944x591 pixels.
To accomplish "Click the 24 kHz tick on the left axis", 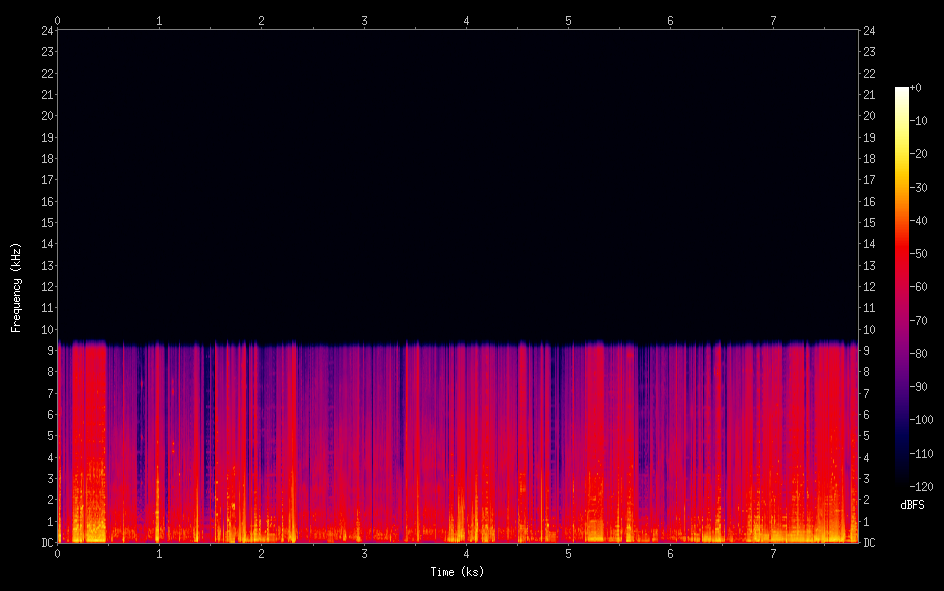I will coord(46,30).
